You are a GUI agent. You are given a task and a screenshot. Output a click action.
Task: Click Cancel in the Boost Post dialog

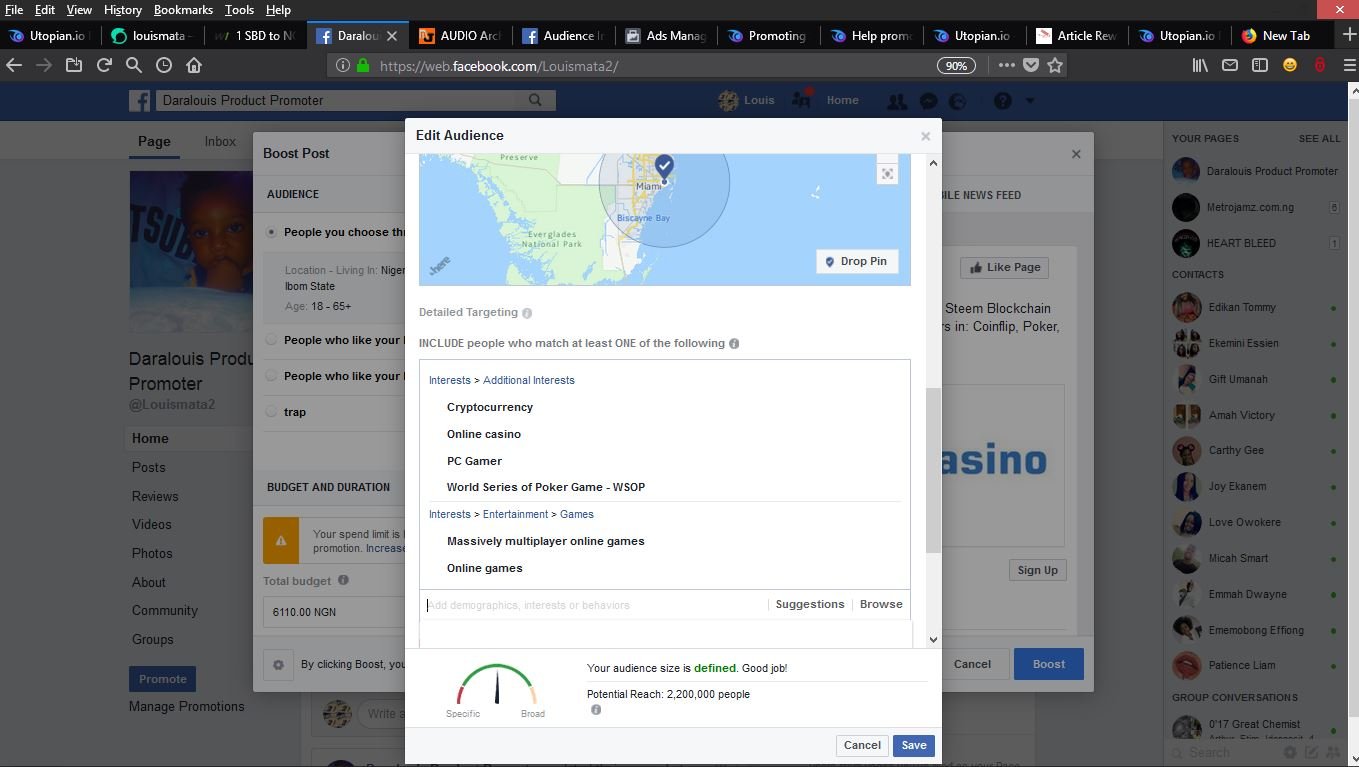972,664
